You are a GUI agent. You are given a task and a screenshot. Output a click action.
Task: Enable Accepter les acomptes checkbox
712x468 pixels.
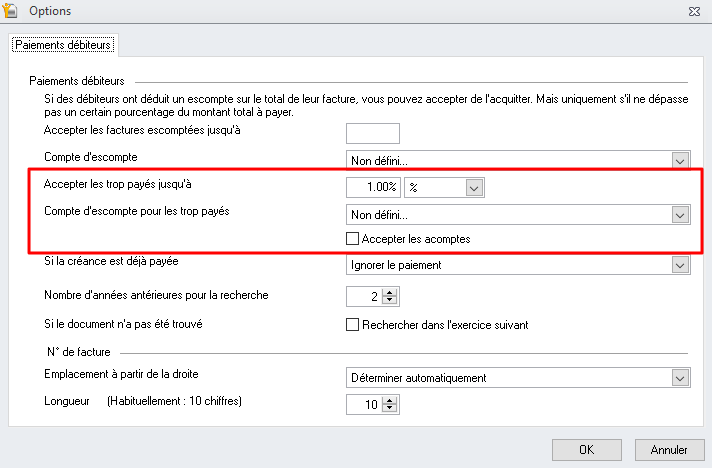tap(352, 239)
